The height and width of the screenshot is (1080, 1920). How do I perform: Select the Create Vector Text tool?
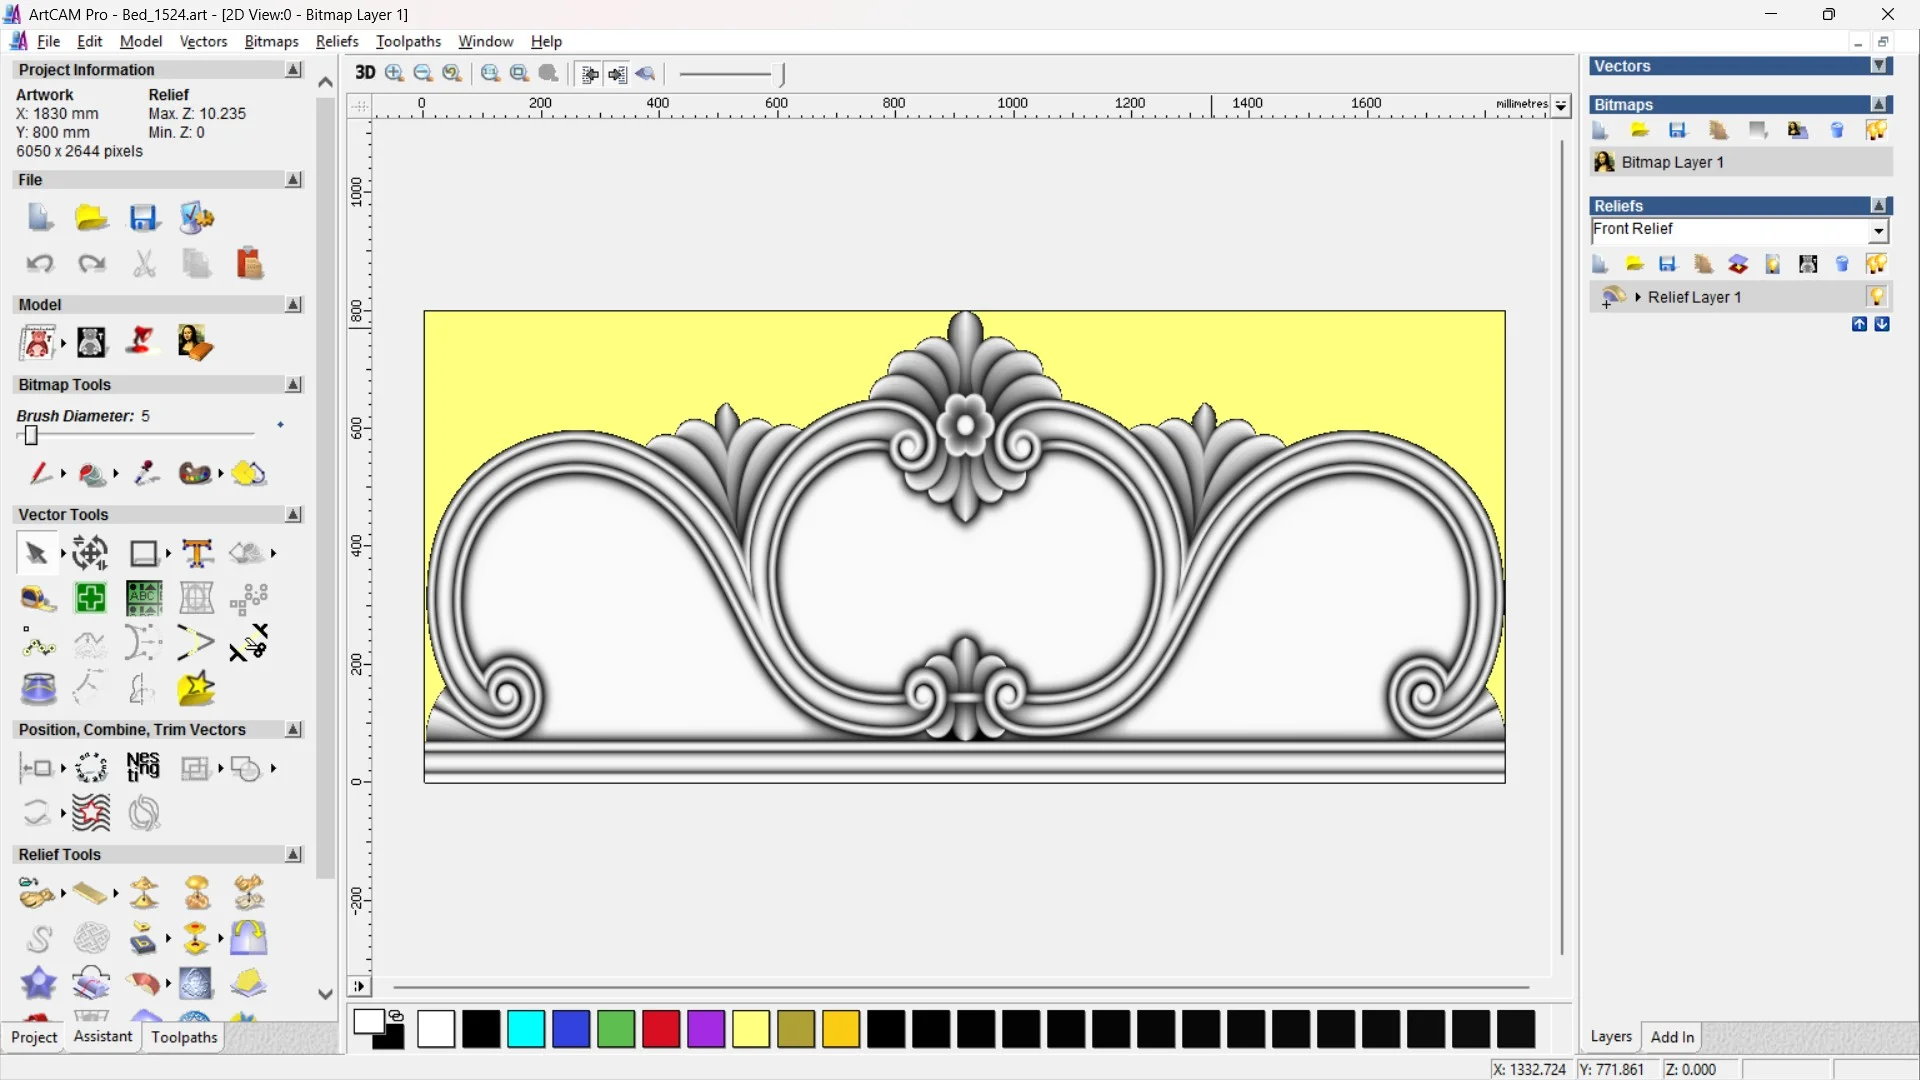[x=197, y=553]
